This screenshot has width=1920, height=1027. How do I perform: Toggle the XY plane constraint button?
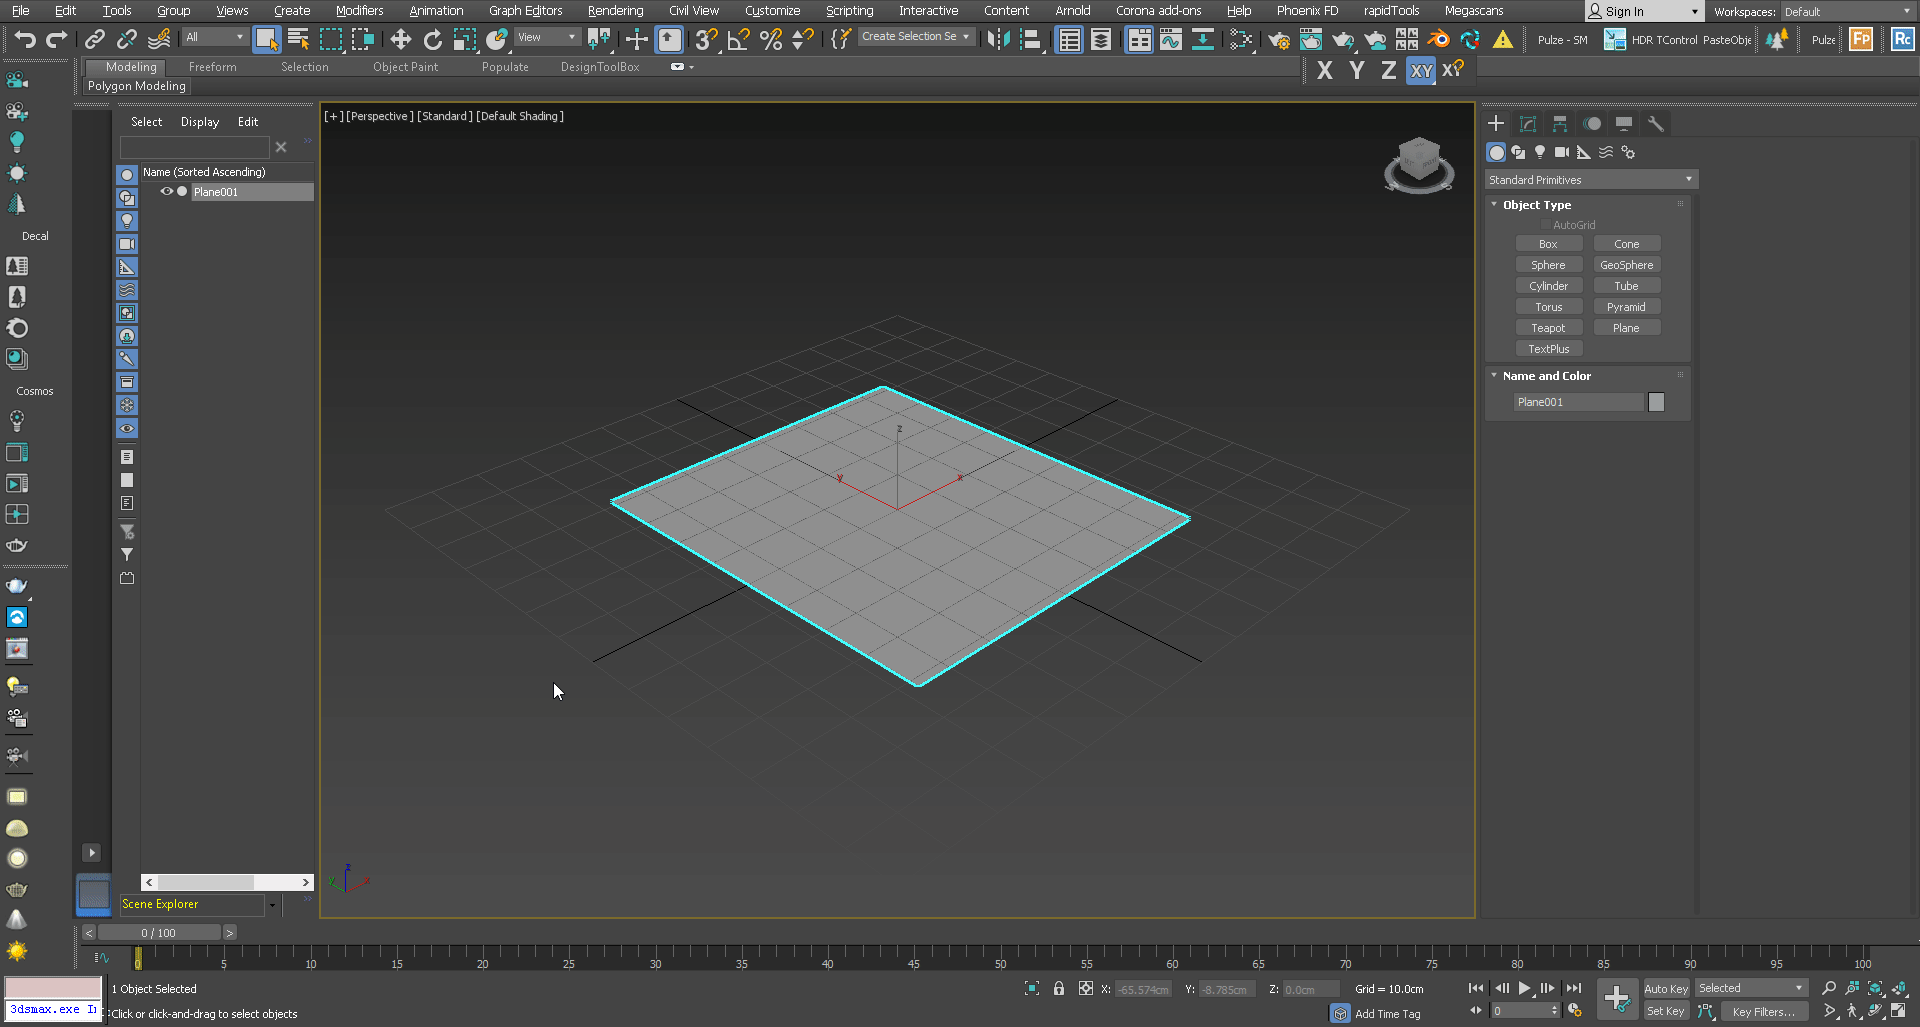tap(1421, 70)
